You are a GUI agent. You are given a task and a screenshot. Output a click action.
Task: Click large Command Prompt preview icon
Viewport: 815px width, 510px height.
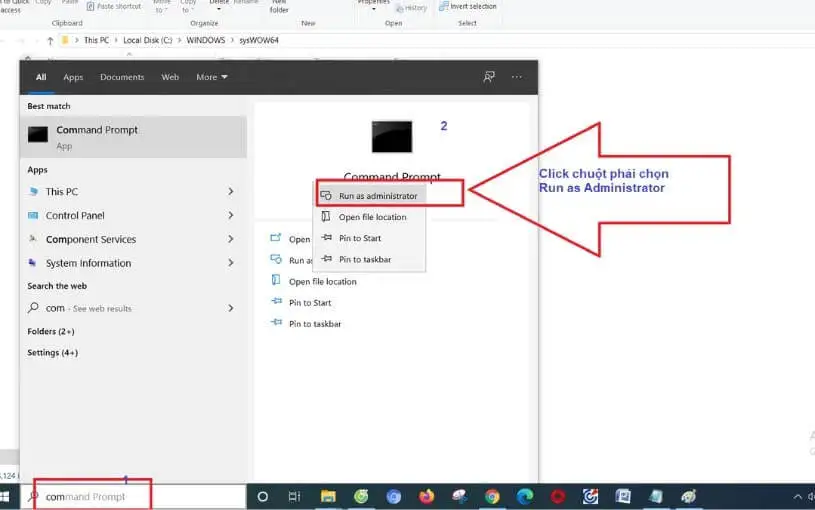click(x=392, y=137)
